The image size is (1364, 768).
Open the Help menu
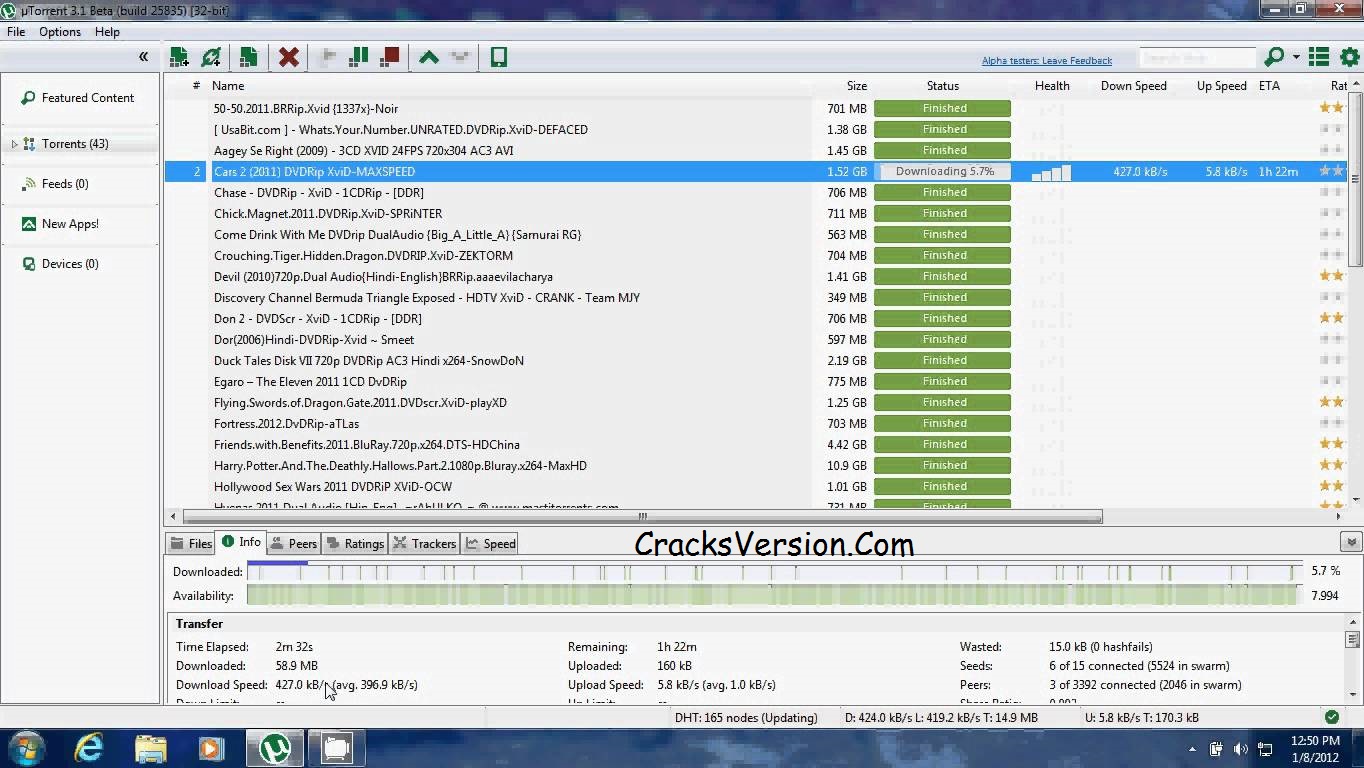pos(107,31)
